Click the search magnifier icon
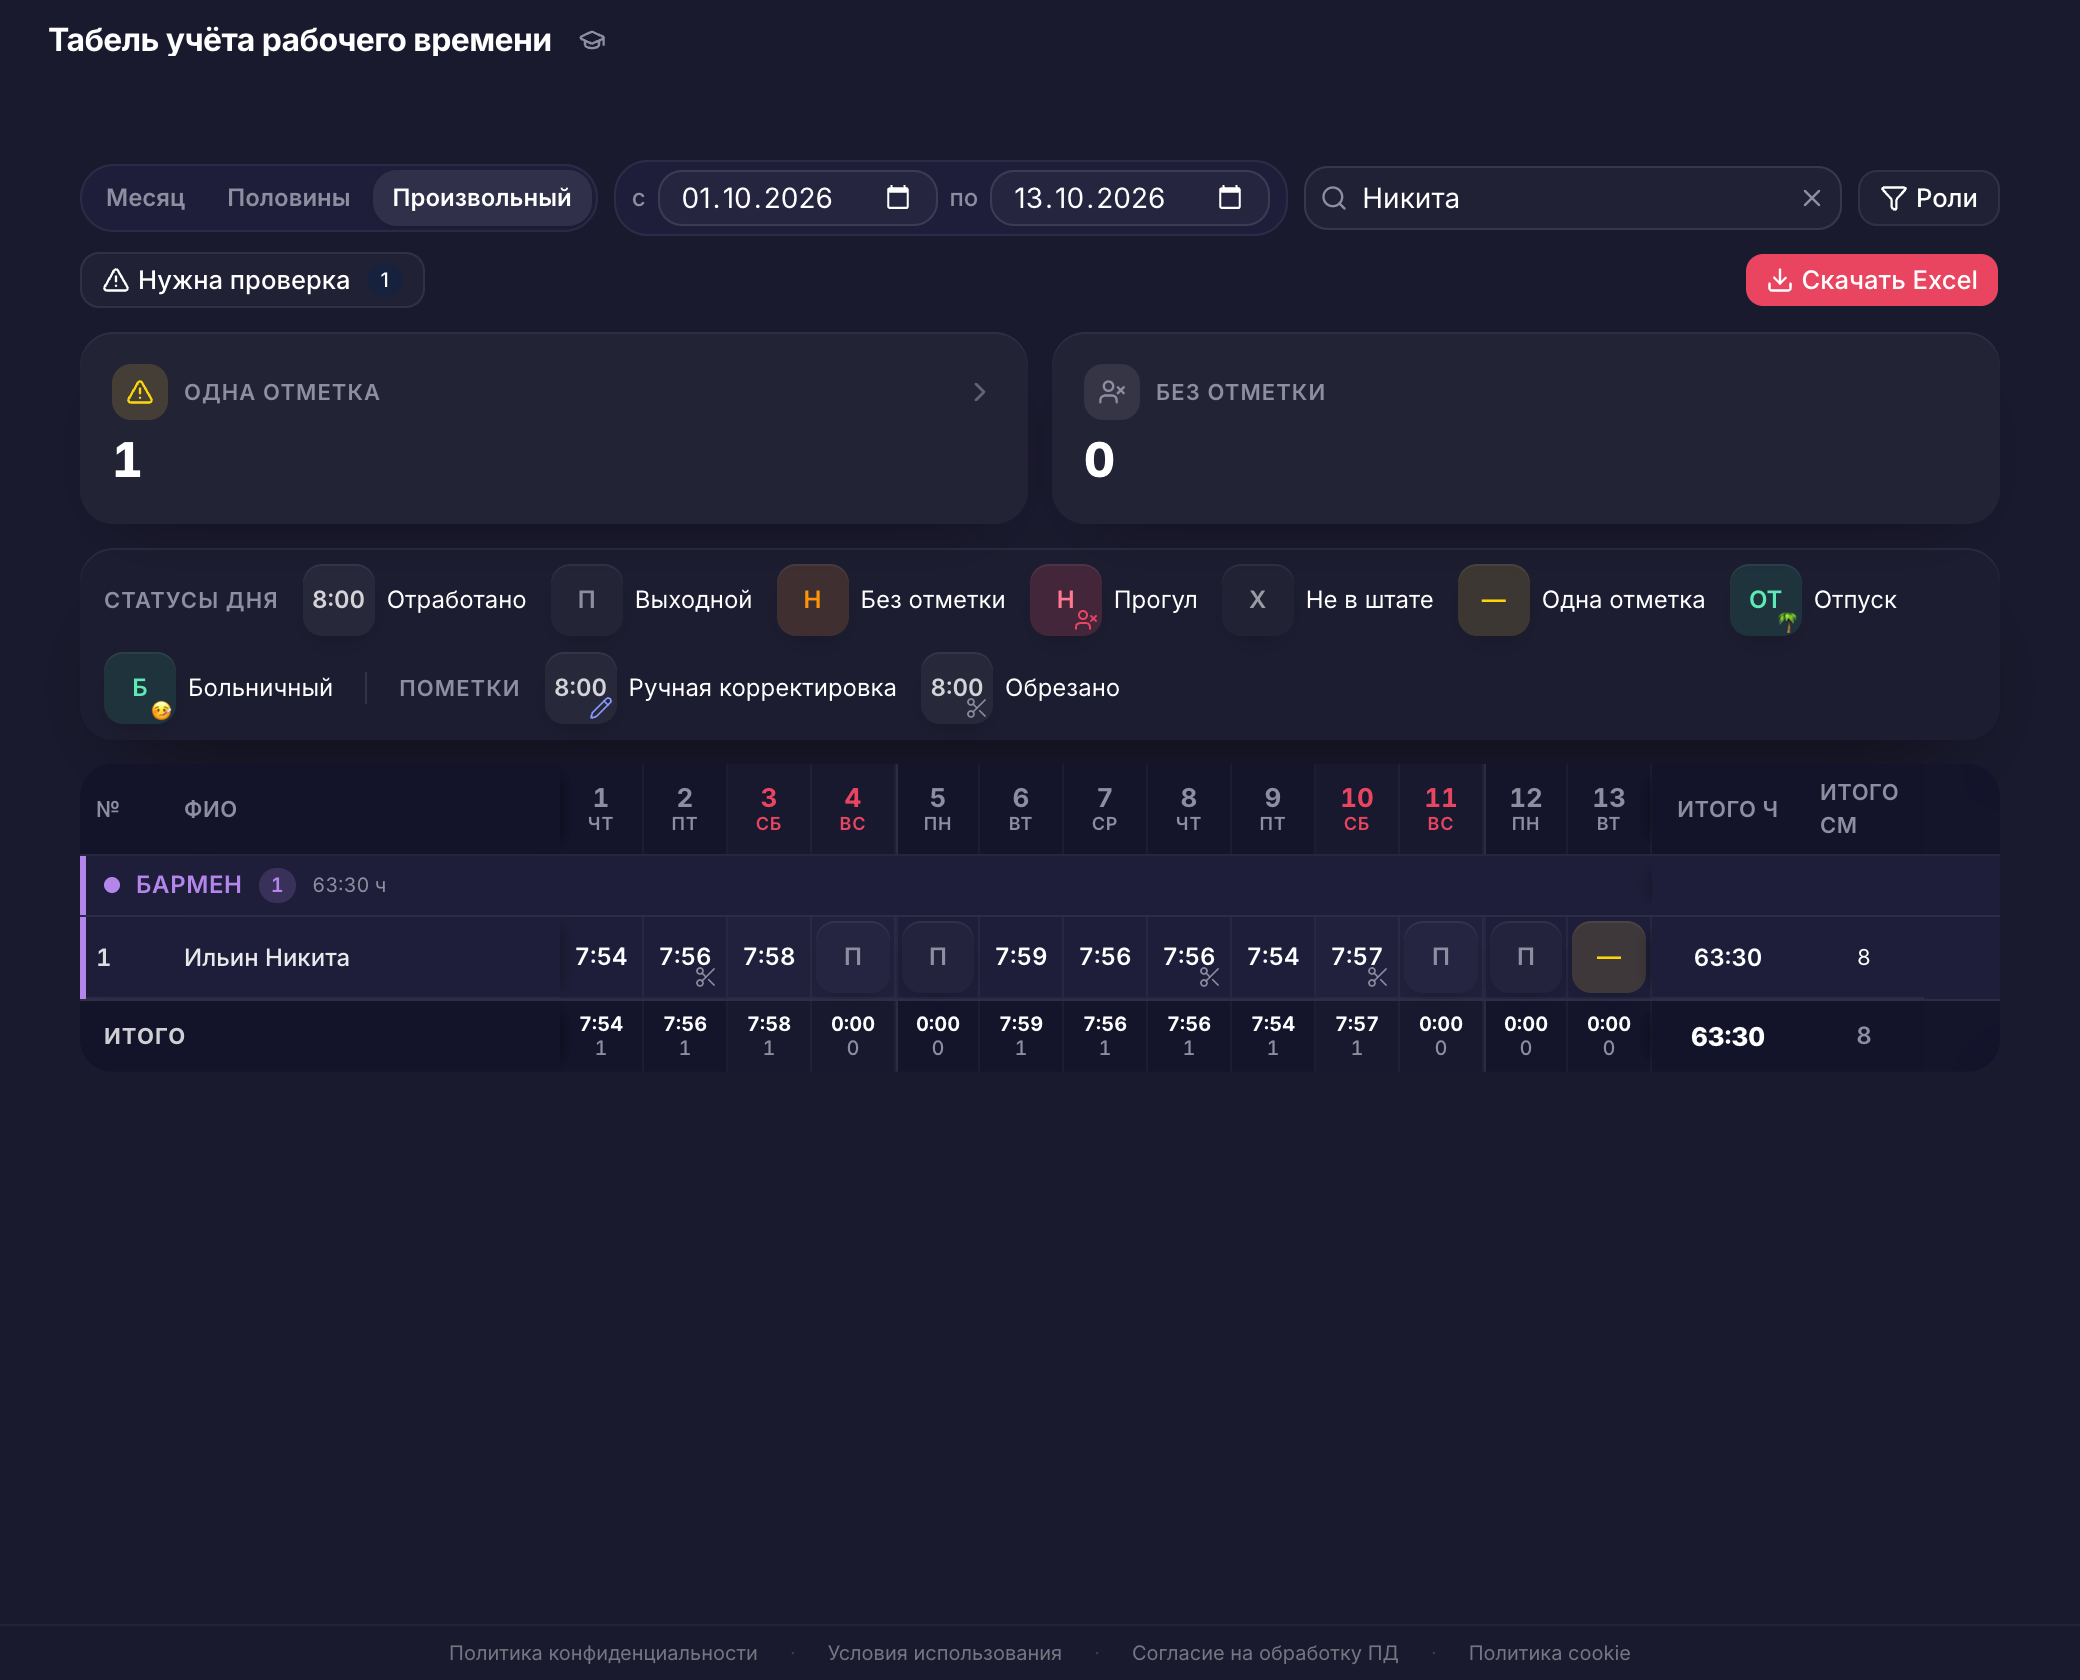This screenshot has height=1680, width=2080. coord(1334,198)
